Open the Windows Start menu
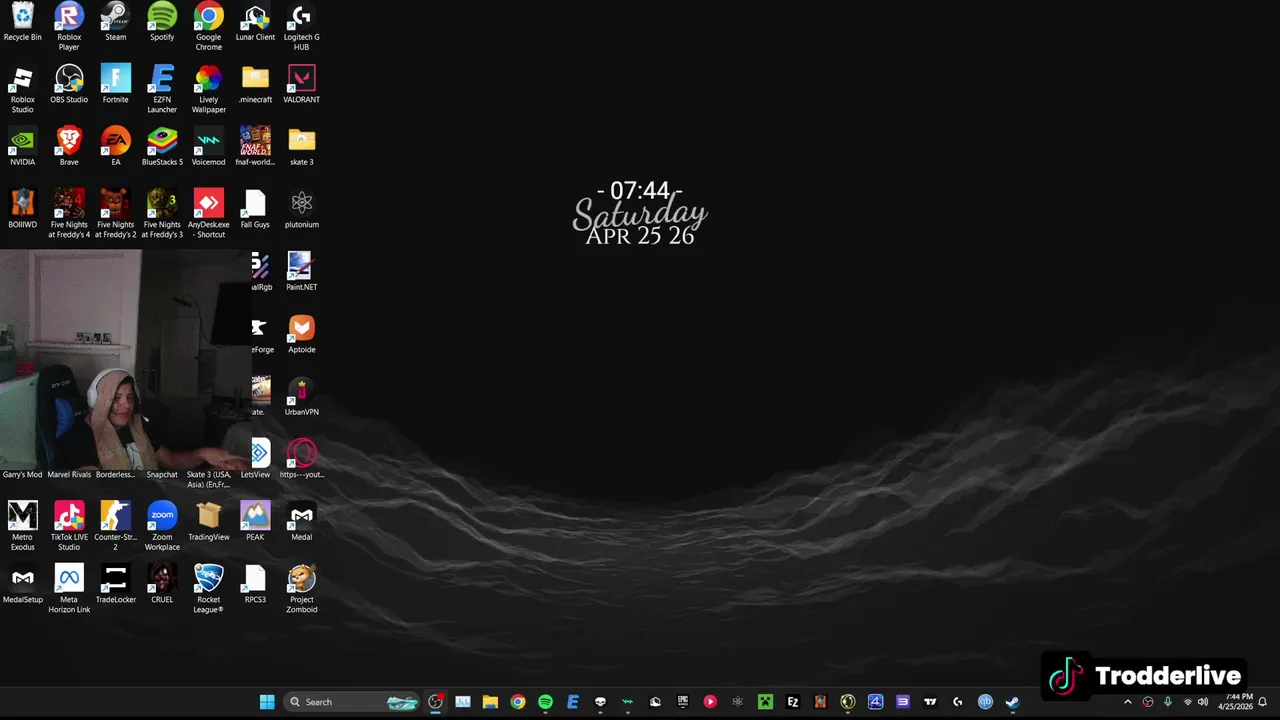 coord(267,702)
